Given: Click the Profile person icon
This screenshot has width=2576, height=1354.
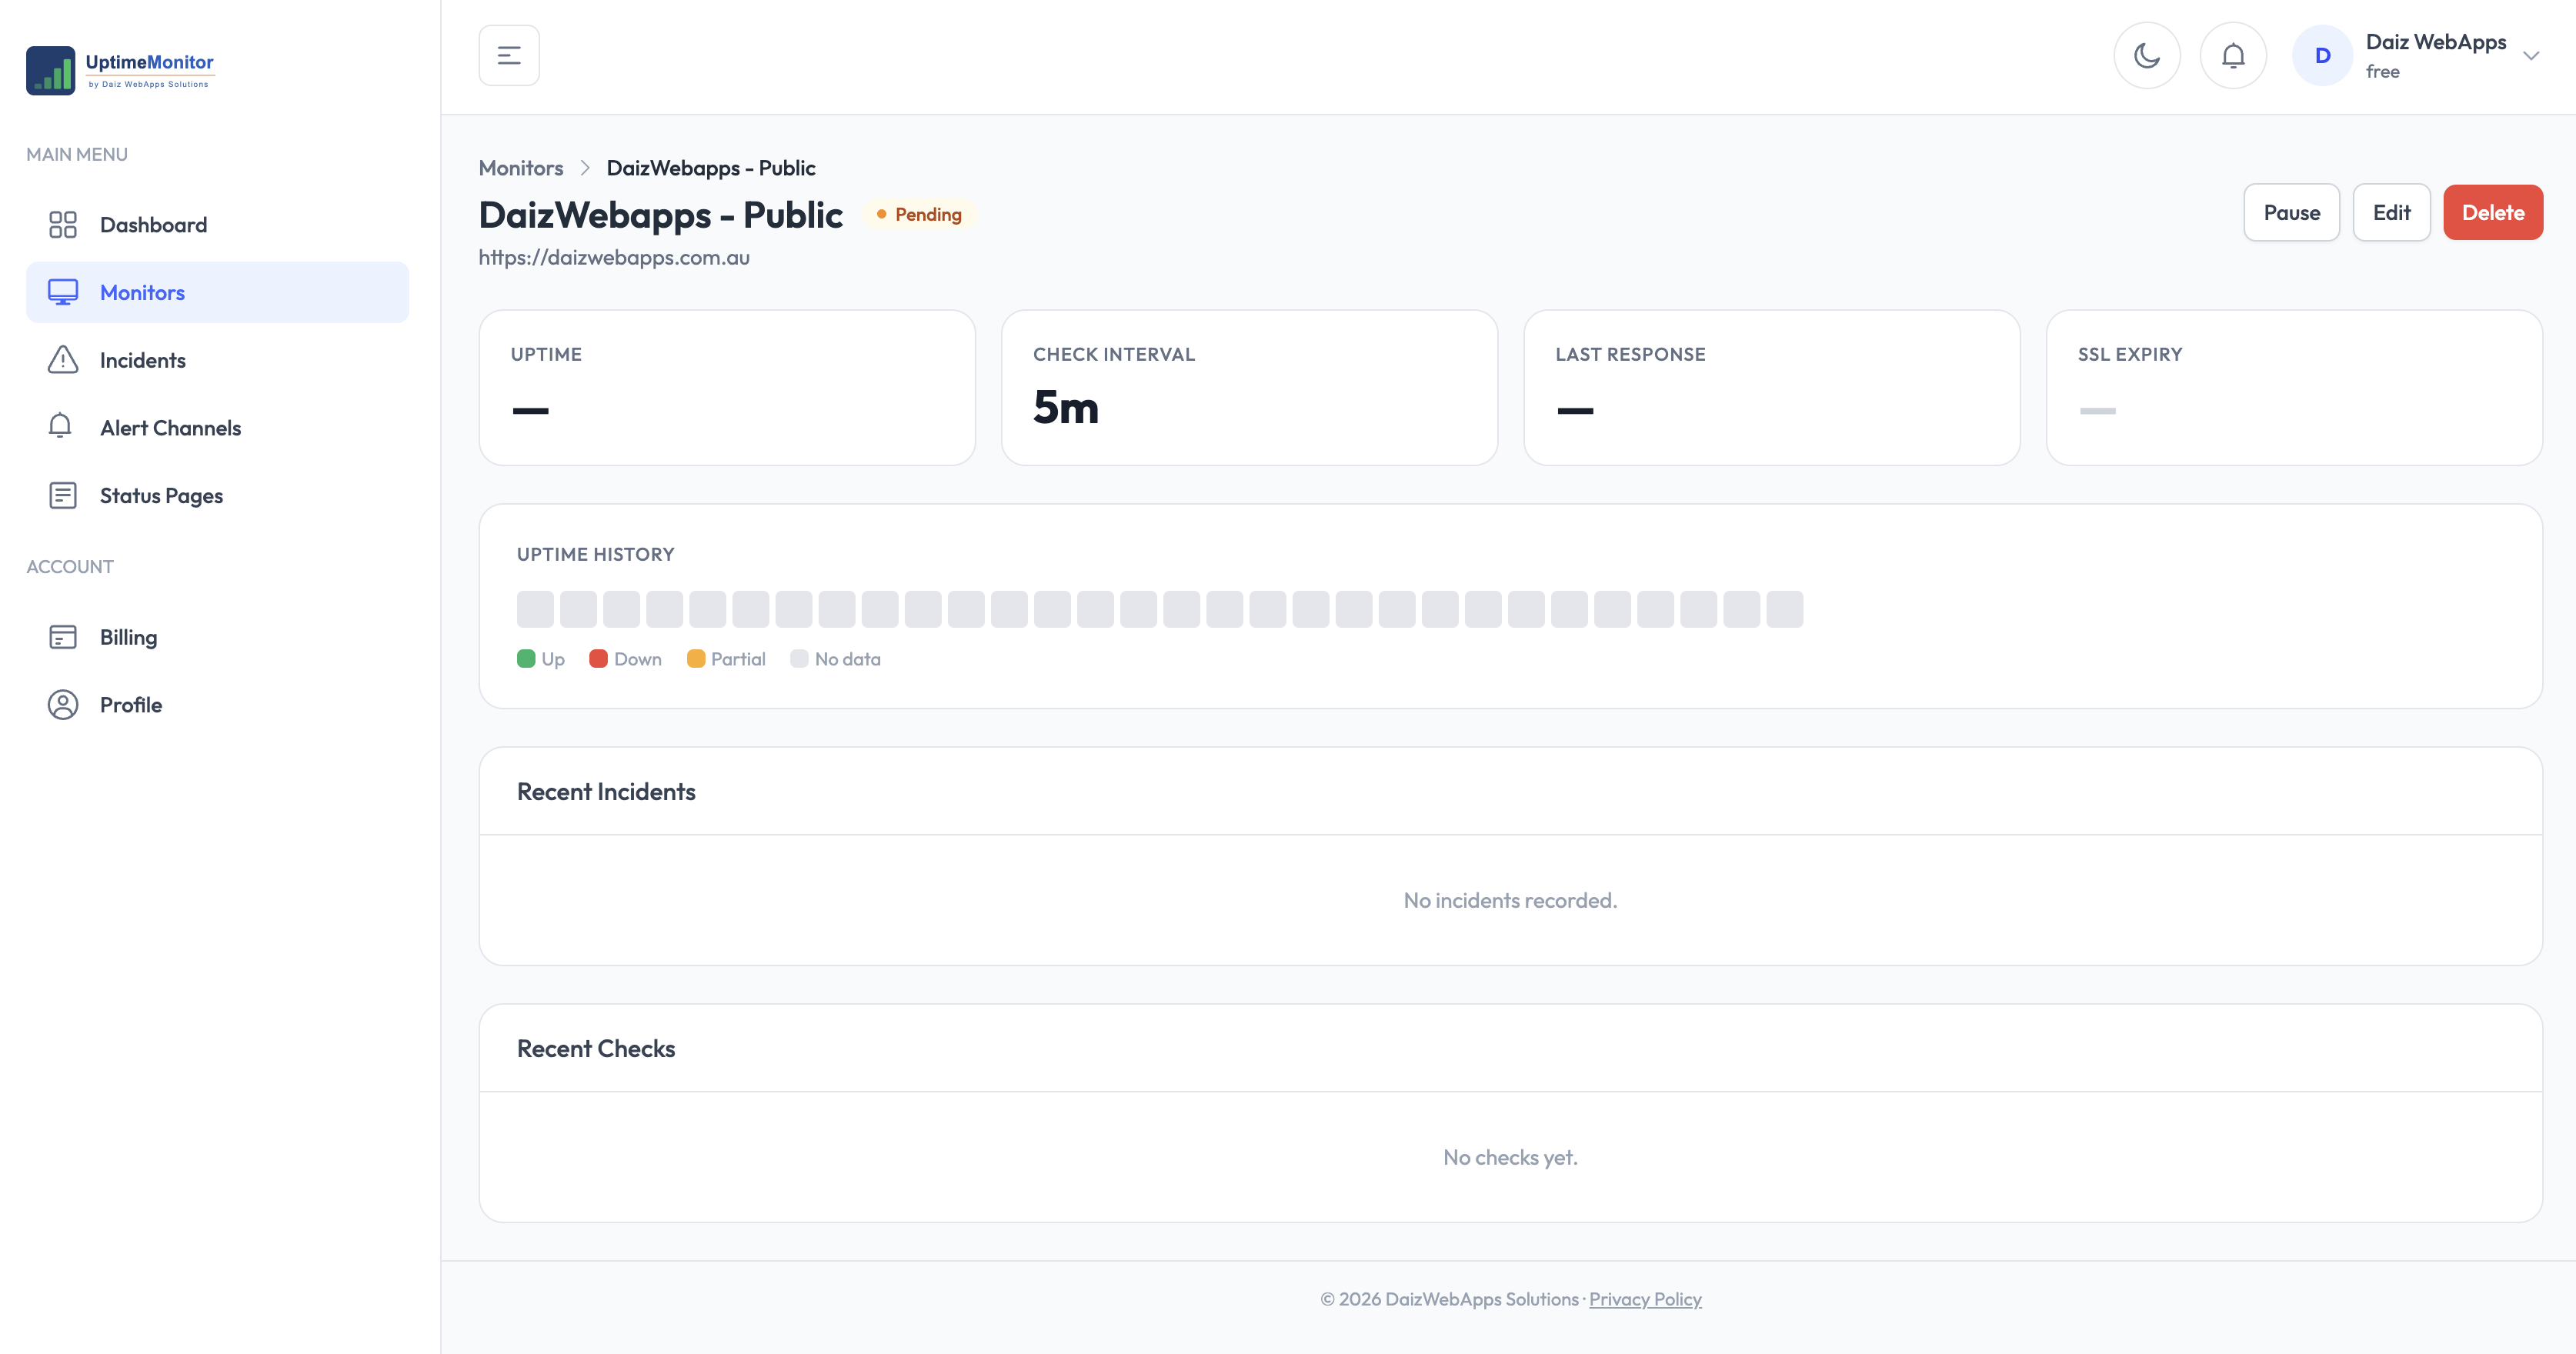Looking at the screenshot, I should pos(63,704).
